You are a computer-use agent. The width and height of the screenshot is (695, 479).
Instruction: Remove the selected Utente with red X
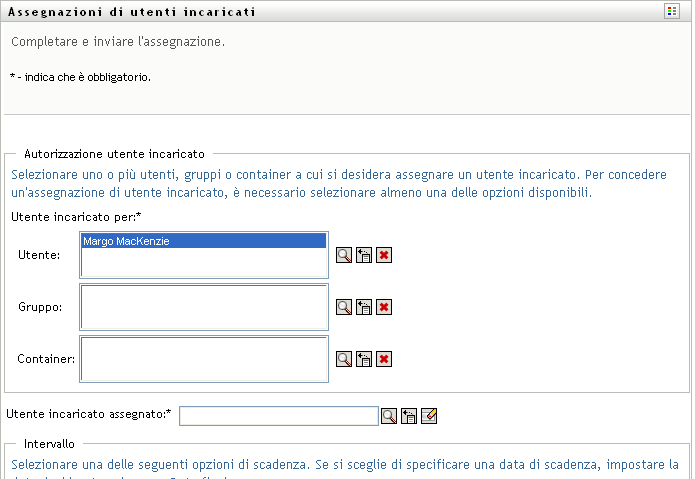point(384,255)
